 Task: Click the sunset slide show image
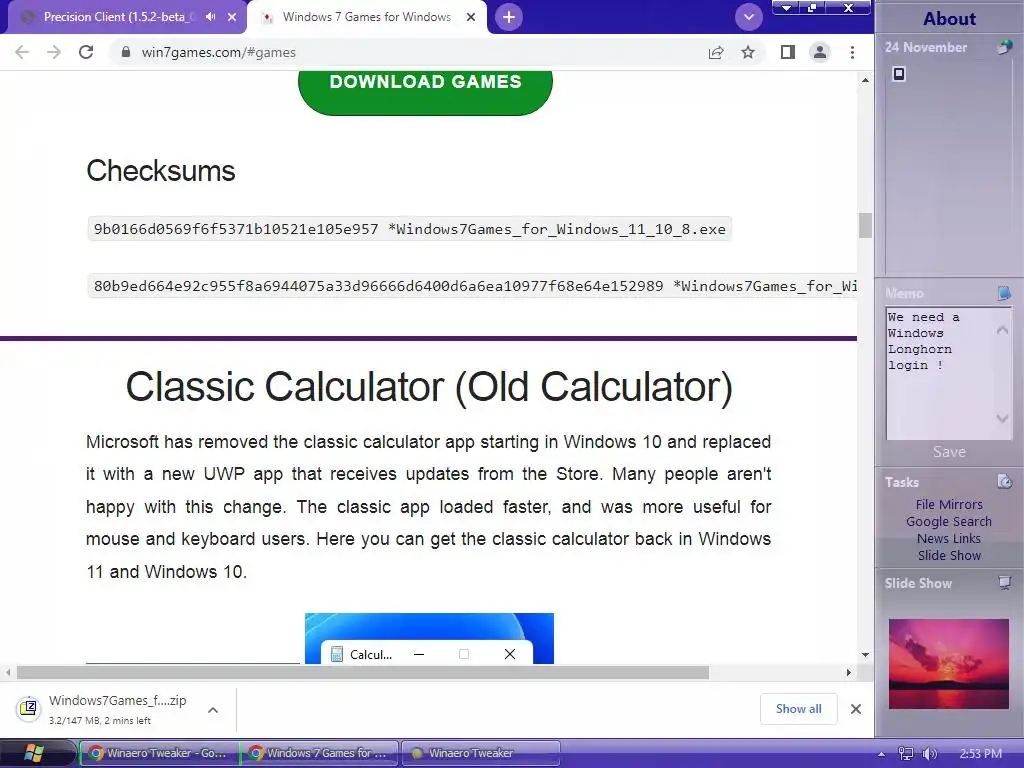pyautogui.click(x=949, y=664)
